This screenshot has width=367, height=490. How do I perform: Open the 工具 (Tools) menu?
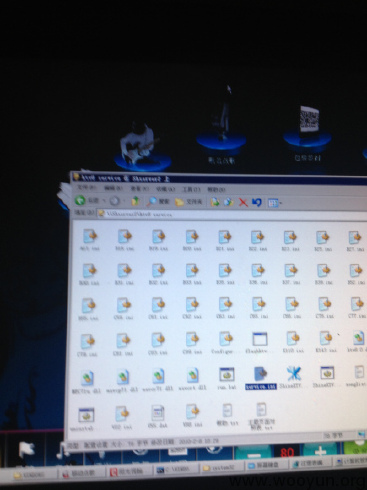(191, 189)
